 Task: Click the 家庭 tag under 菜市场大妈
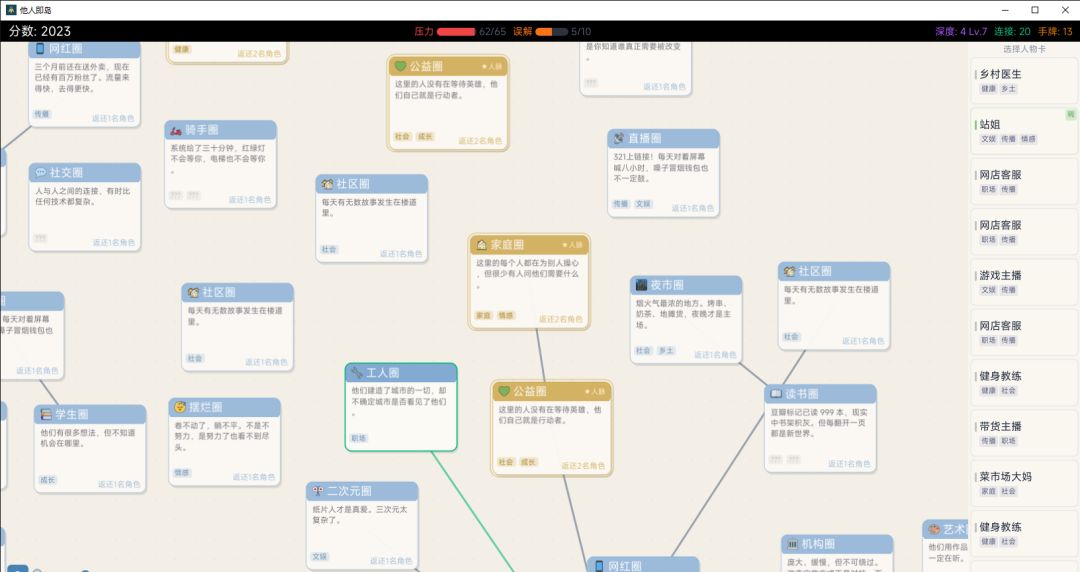[988, 491]
